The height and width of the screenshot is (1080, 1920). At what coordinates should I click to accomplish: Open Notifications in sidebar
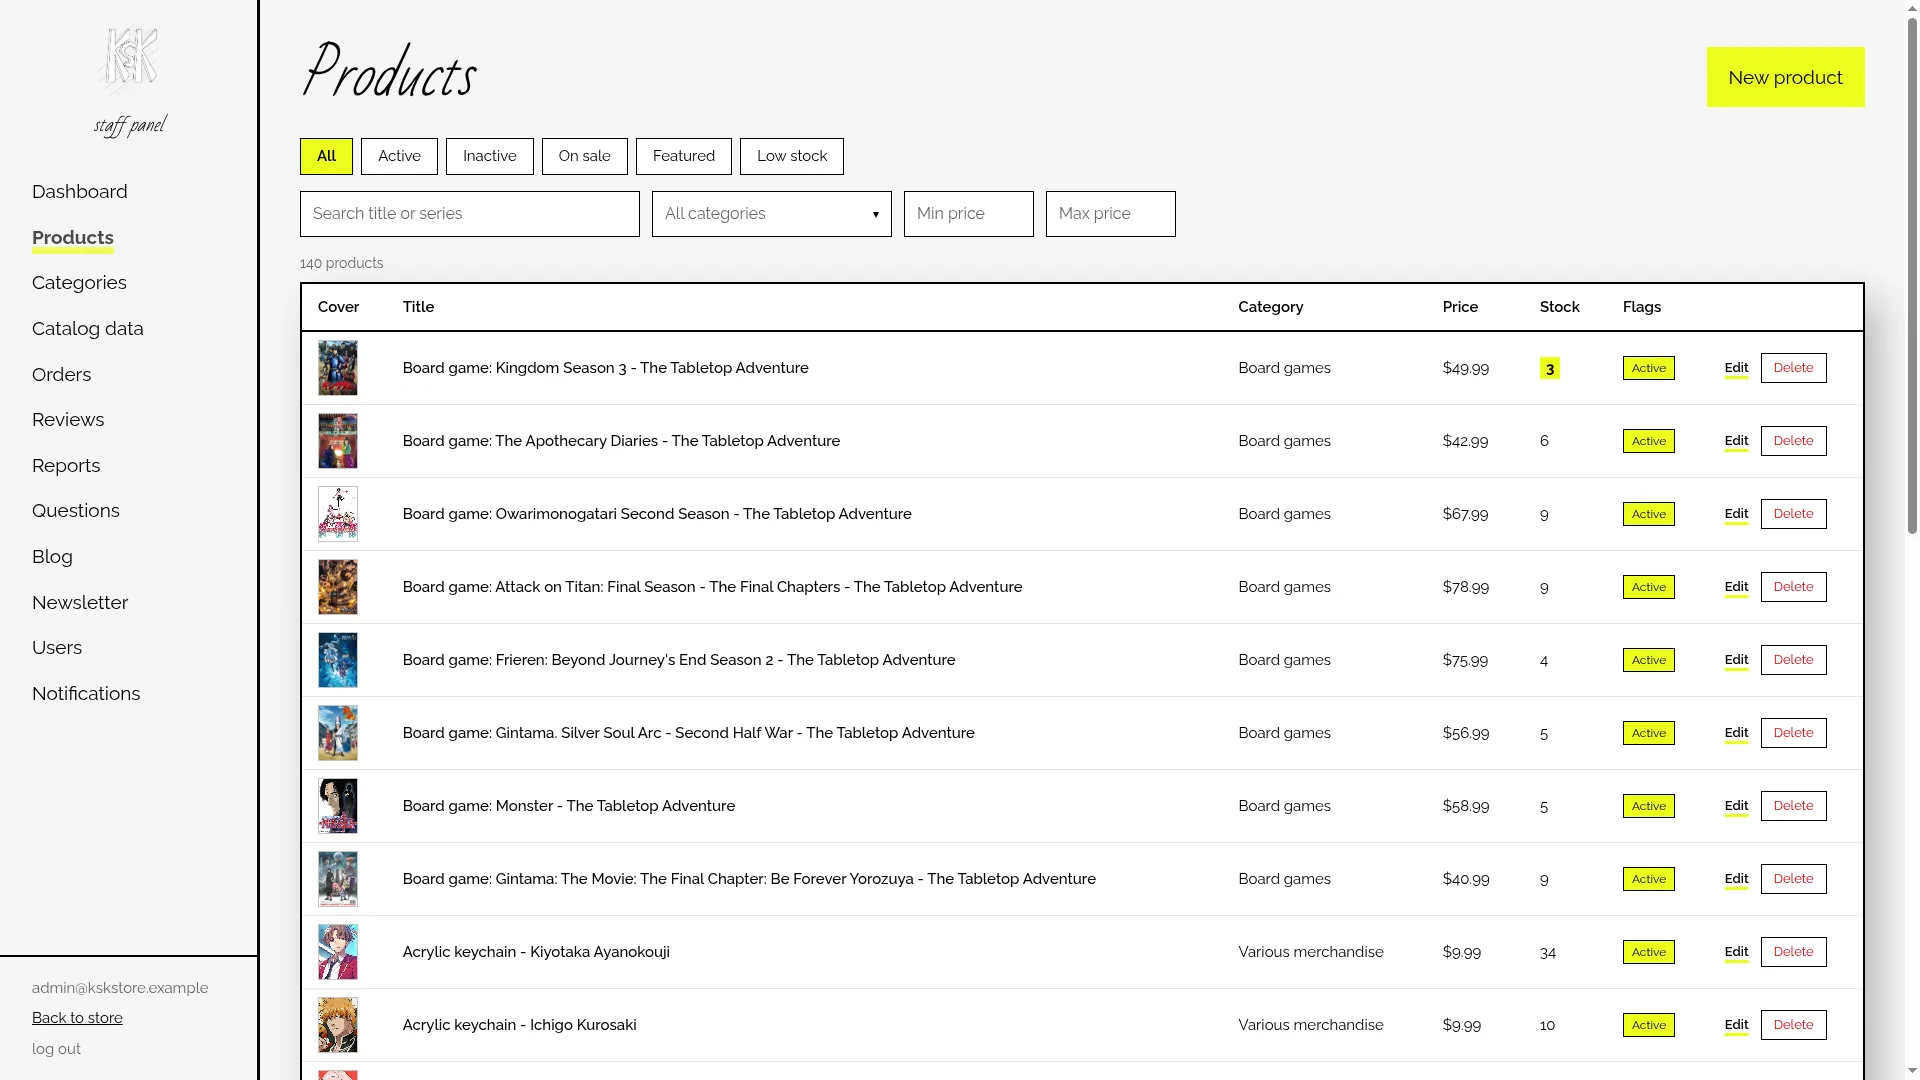point(86,694)
